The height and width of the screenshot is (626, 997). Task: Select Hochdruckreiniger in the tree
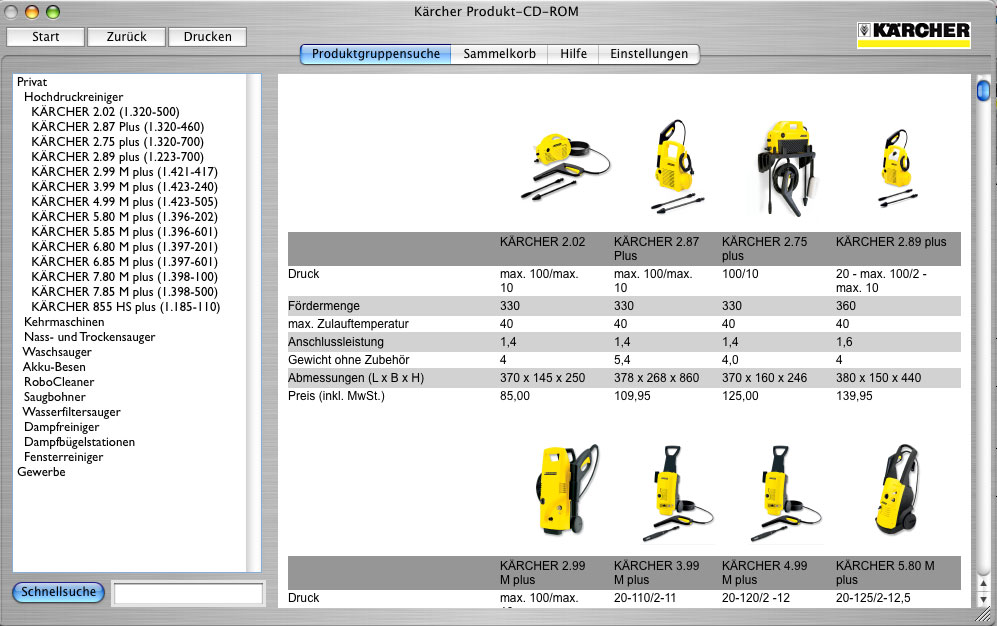[74, 97]
